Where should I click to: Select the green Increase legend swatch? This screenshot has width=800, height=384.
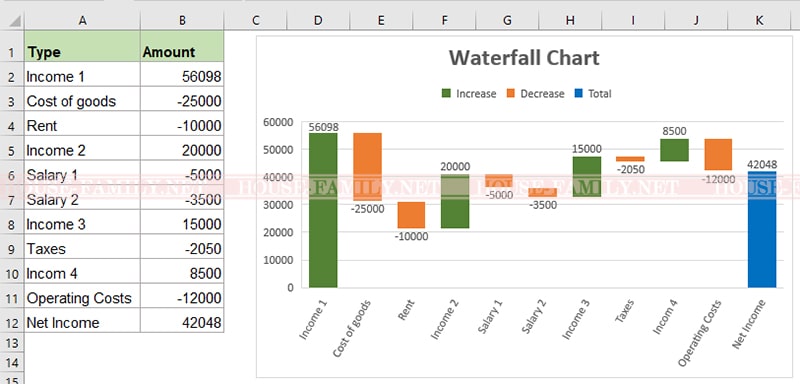click(446, 93)
